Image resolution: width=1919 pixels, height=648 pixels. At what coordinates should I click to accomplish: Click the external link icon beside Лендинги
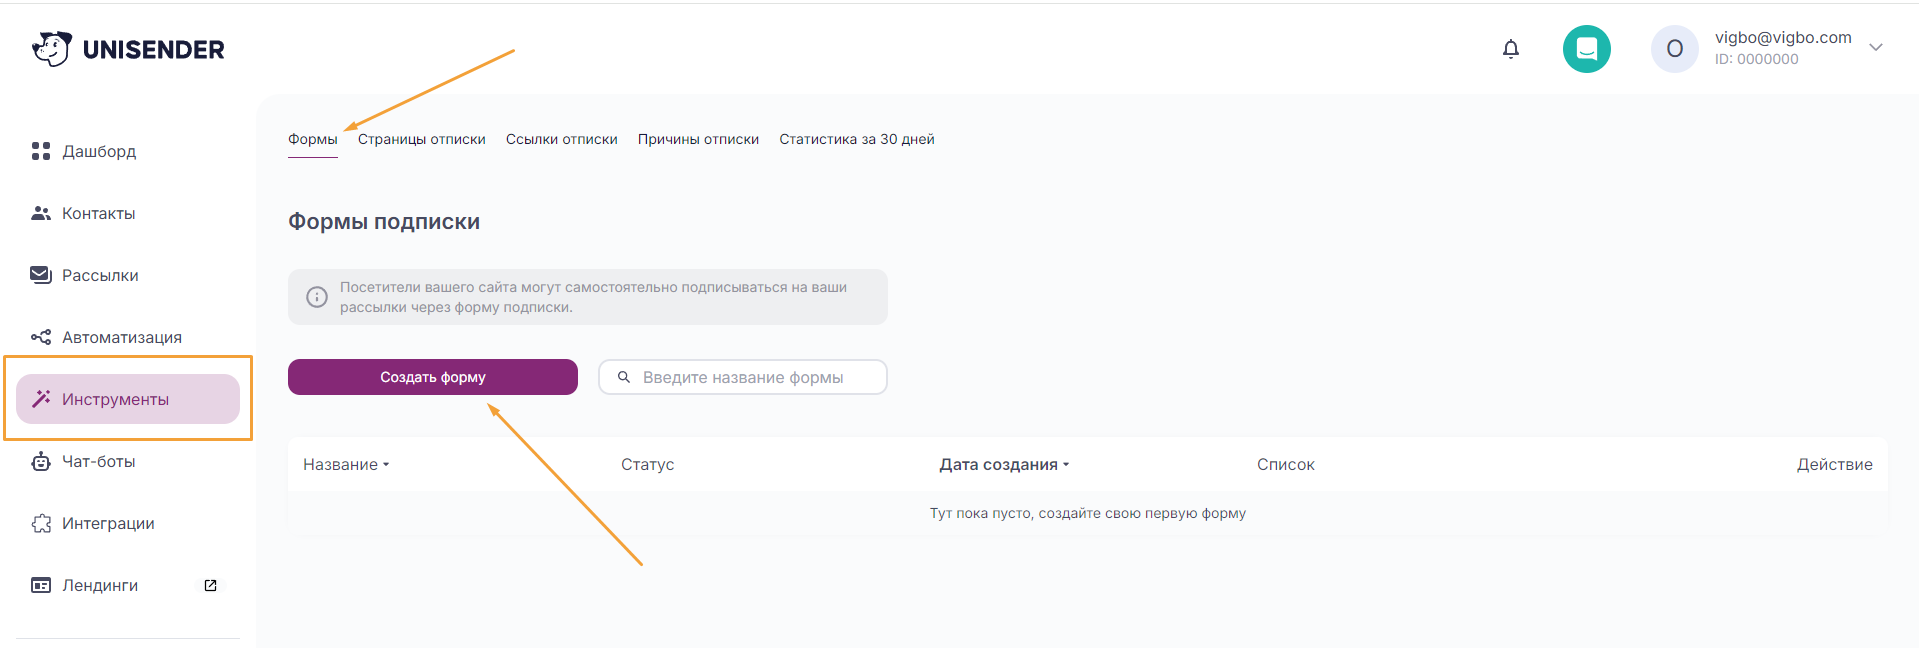point(211,585)
